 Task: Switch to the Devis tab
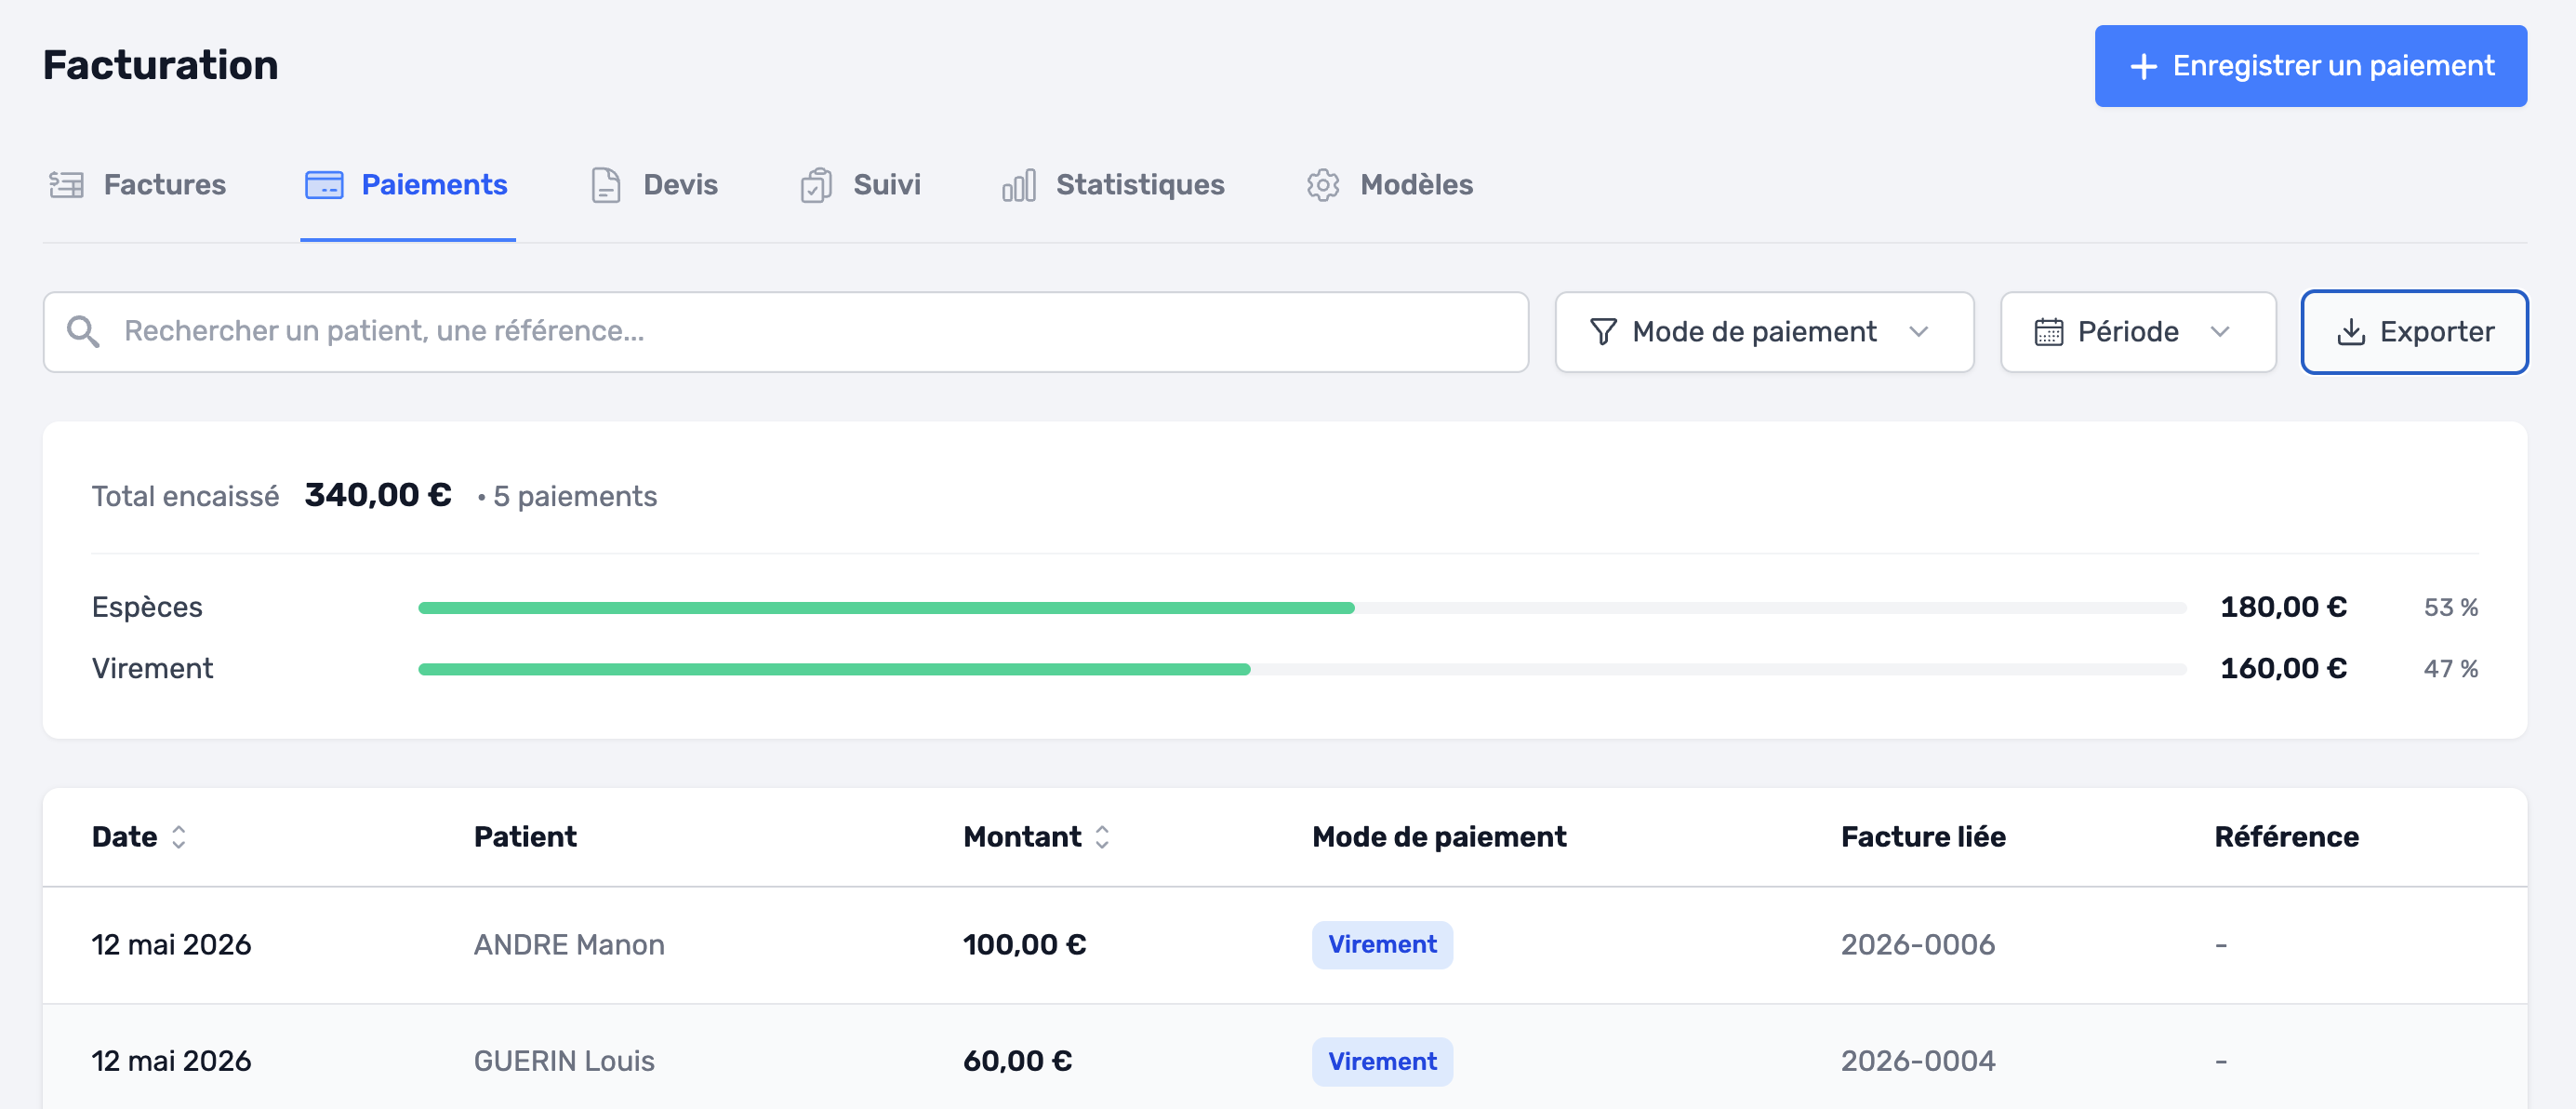tap(654, 185)
